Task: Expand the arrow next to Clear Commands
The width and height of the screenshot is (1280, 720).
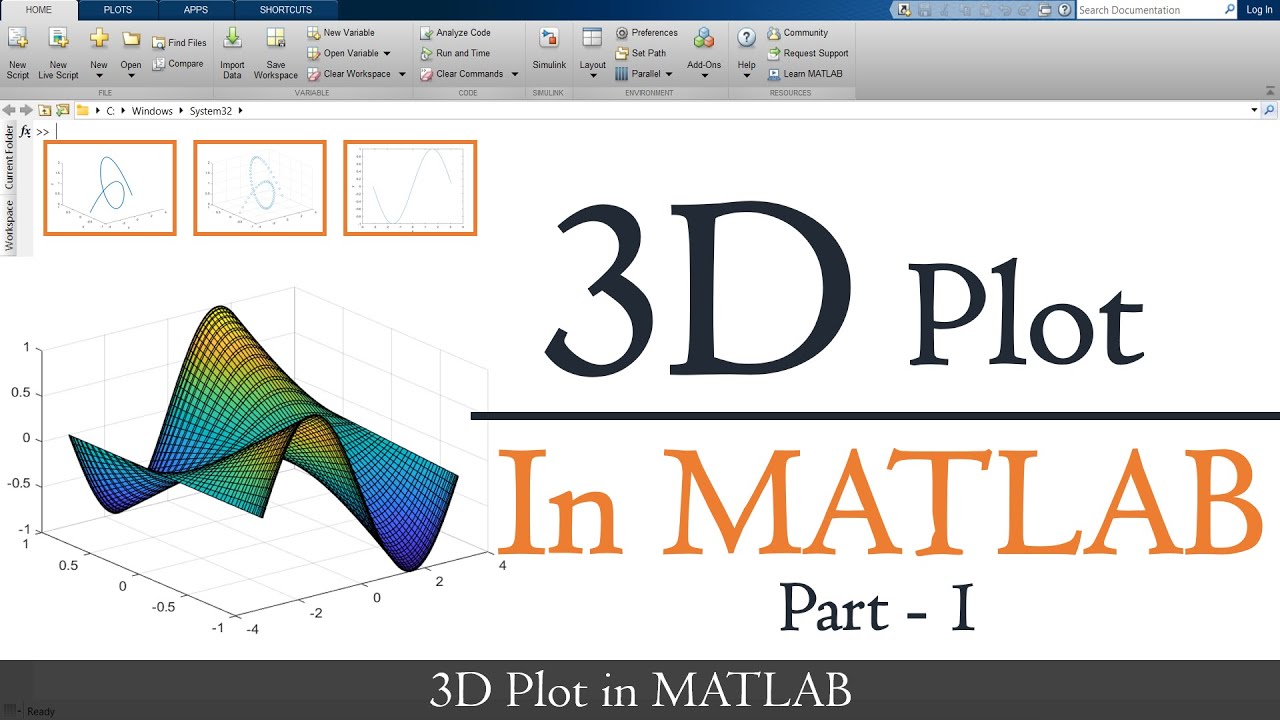Action: 515,74
